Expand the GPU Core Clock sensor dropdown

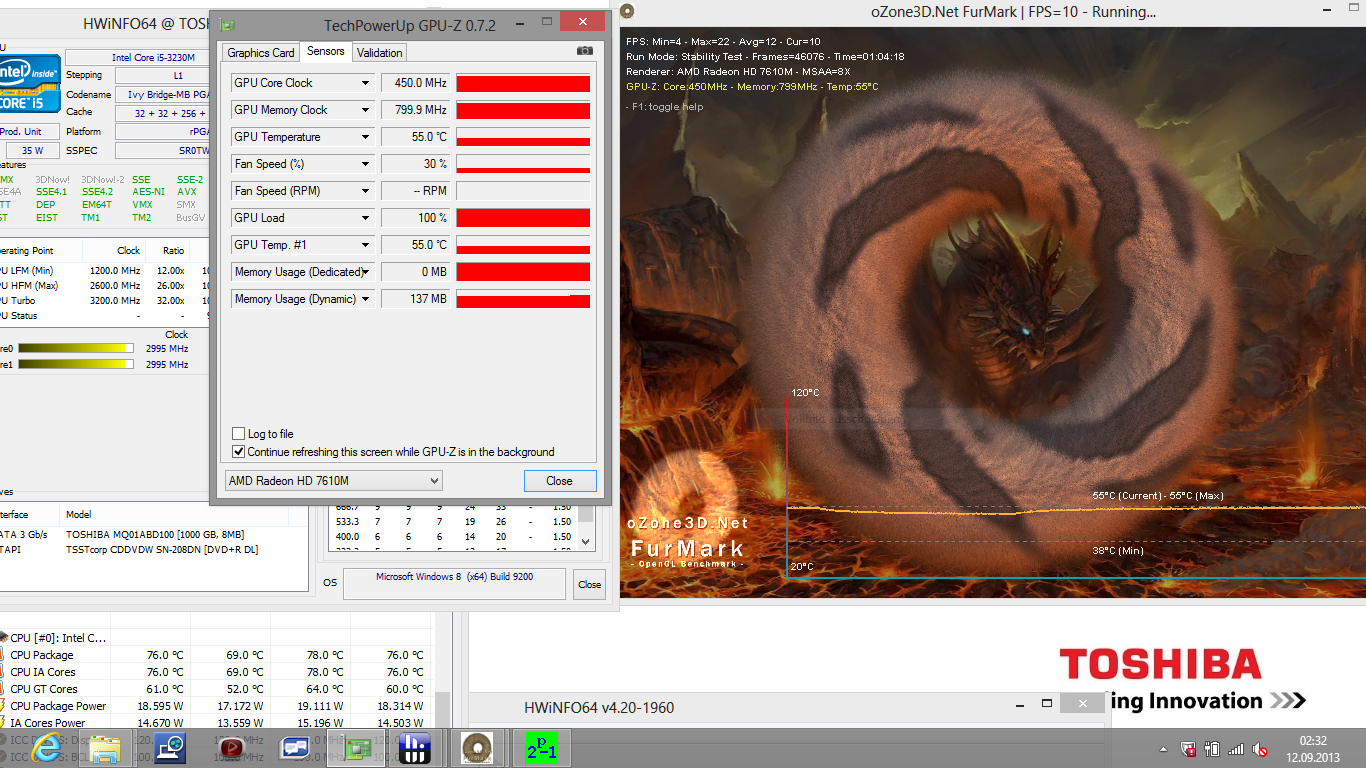tap(365, 83)
